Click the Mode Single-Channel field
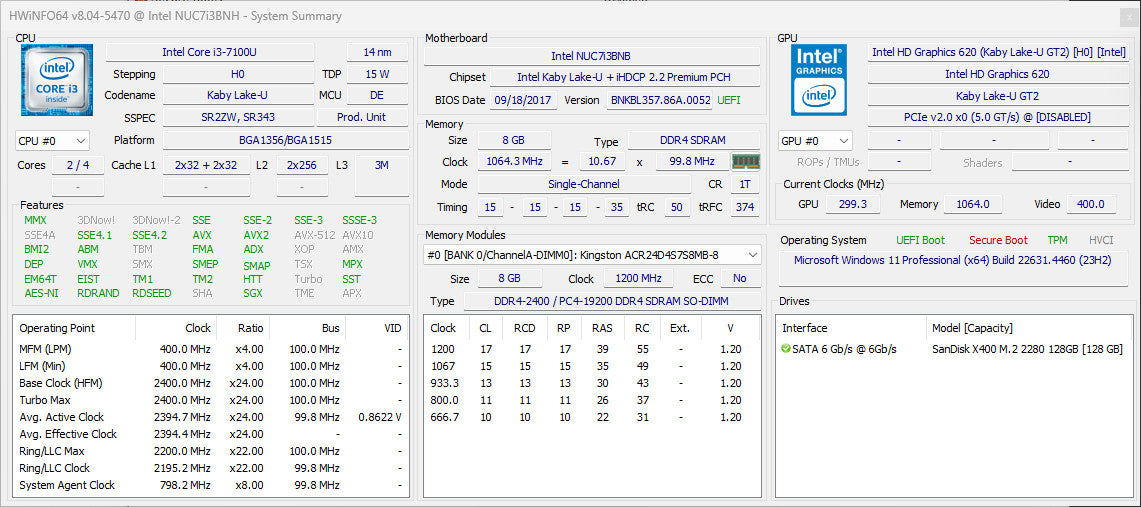 pos(584,184)
